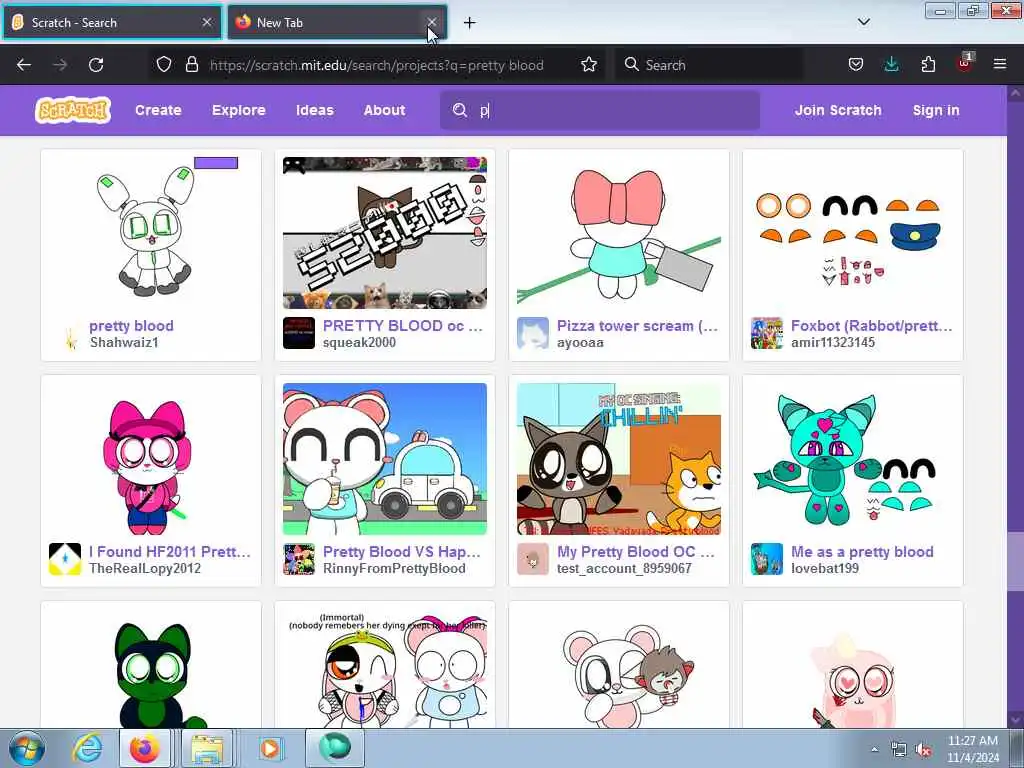Click the tracking protection shield icon
The image size is (1024, 768).
point(164,65)
